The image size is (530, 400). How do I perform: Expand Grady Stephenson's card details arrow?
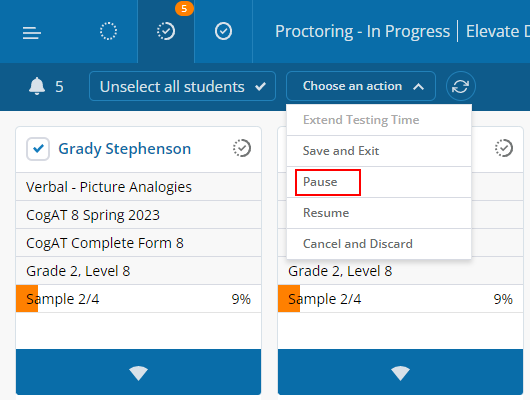point(139,372)
